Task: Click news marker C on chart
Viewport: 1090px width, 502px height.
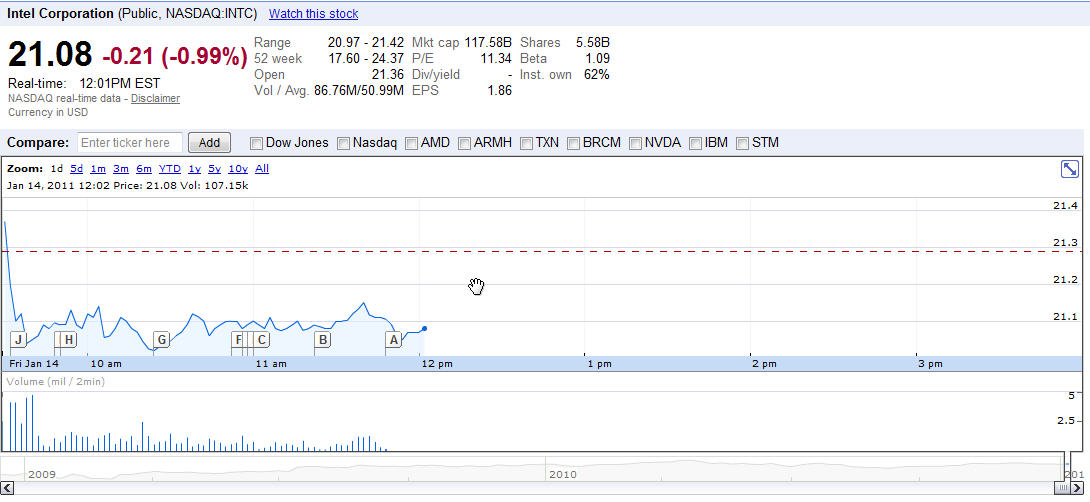Action: (x=262, y=340)
